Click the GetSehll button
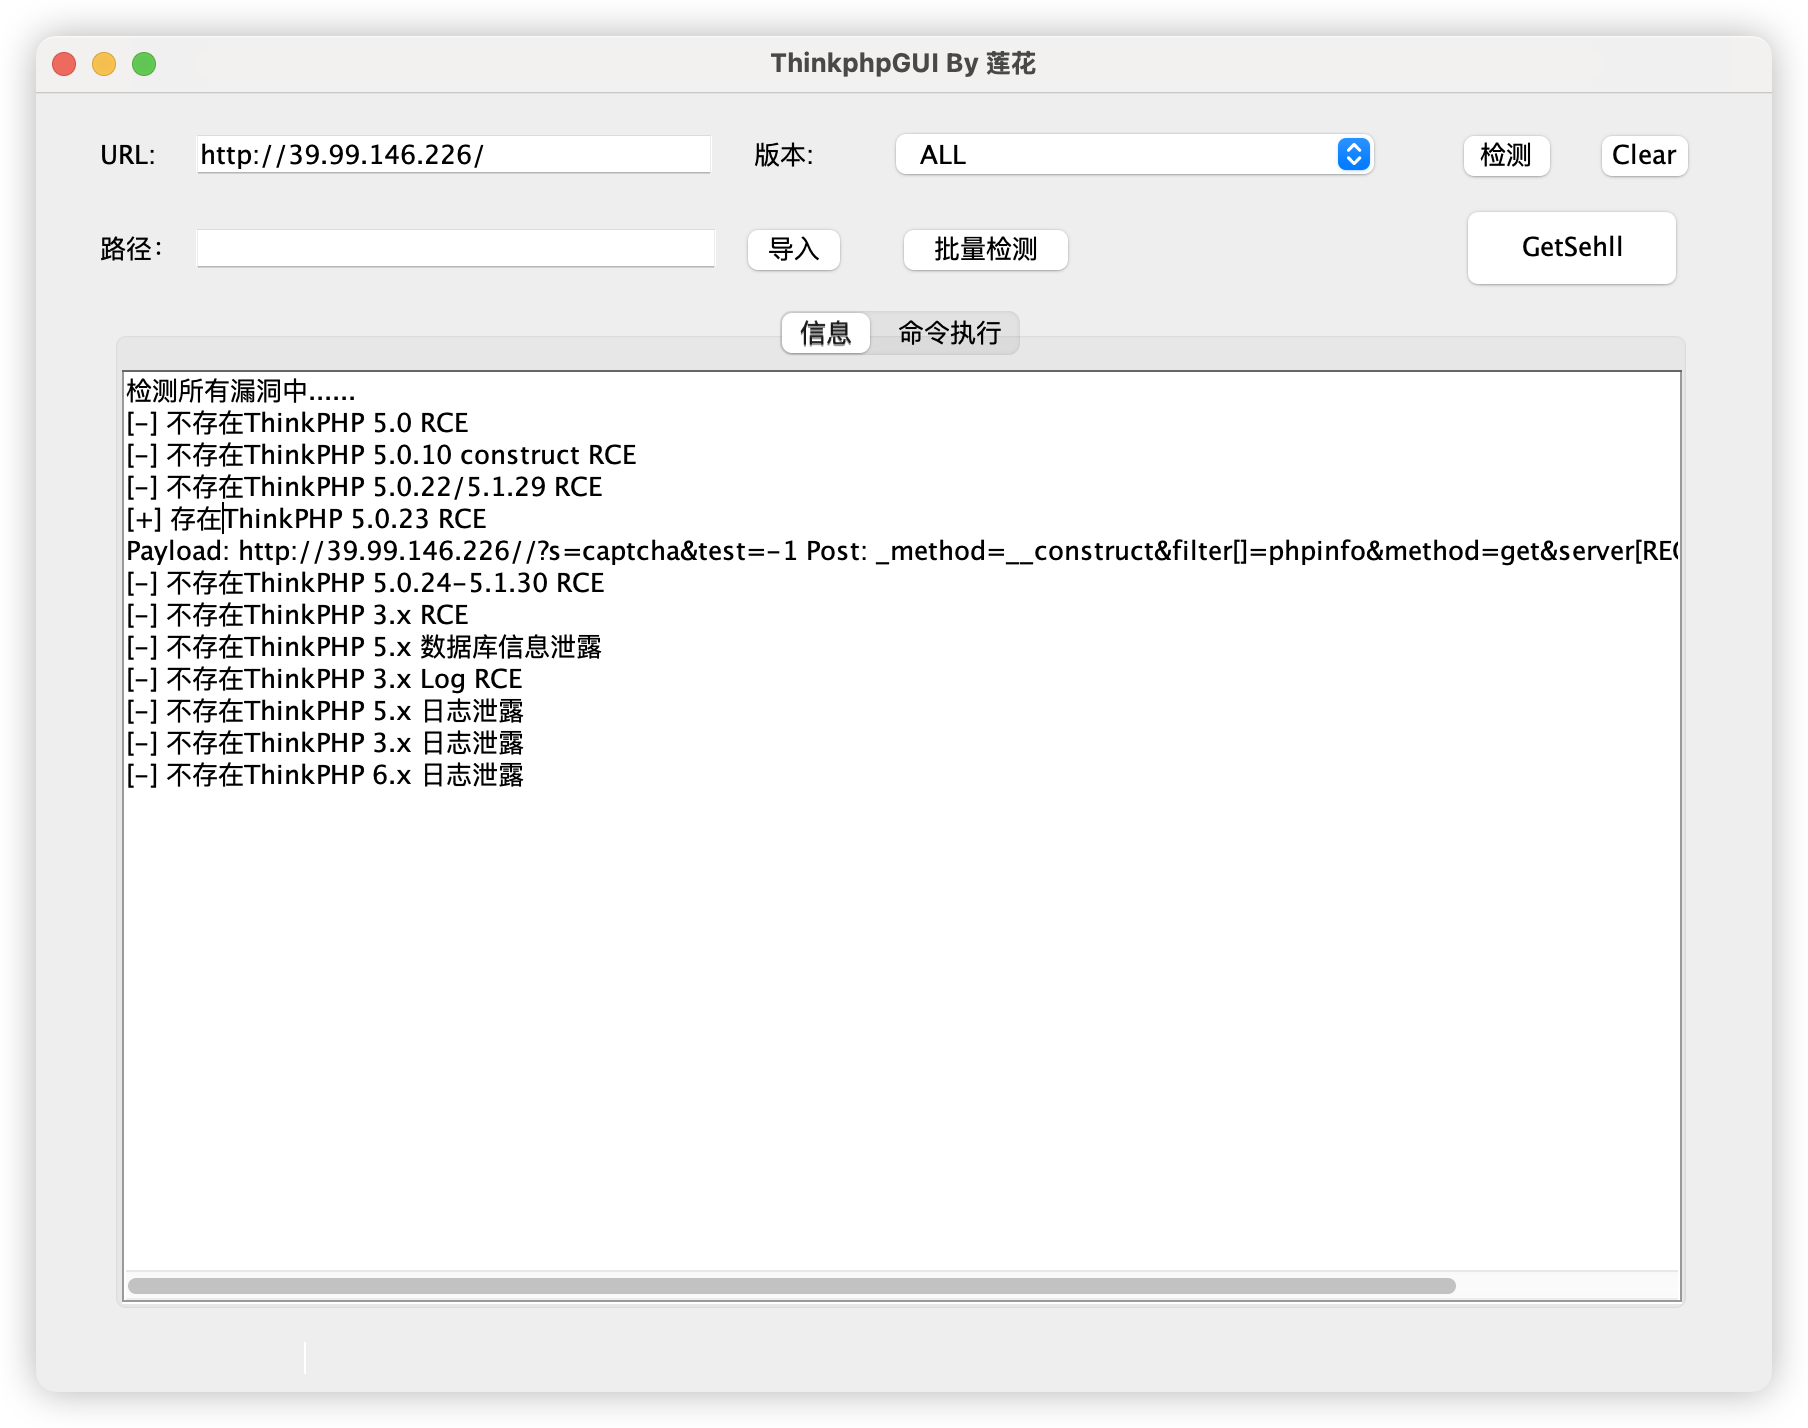The width and height of the screenshot is (1808, 1428). (x=1571, y=247)
